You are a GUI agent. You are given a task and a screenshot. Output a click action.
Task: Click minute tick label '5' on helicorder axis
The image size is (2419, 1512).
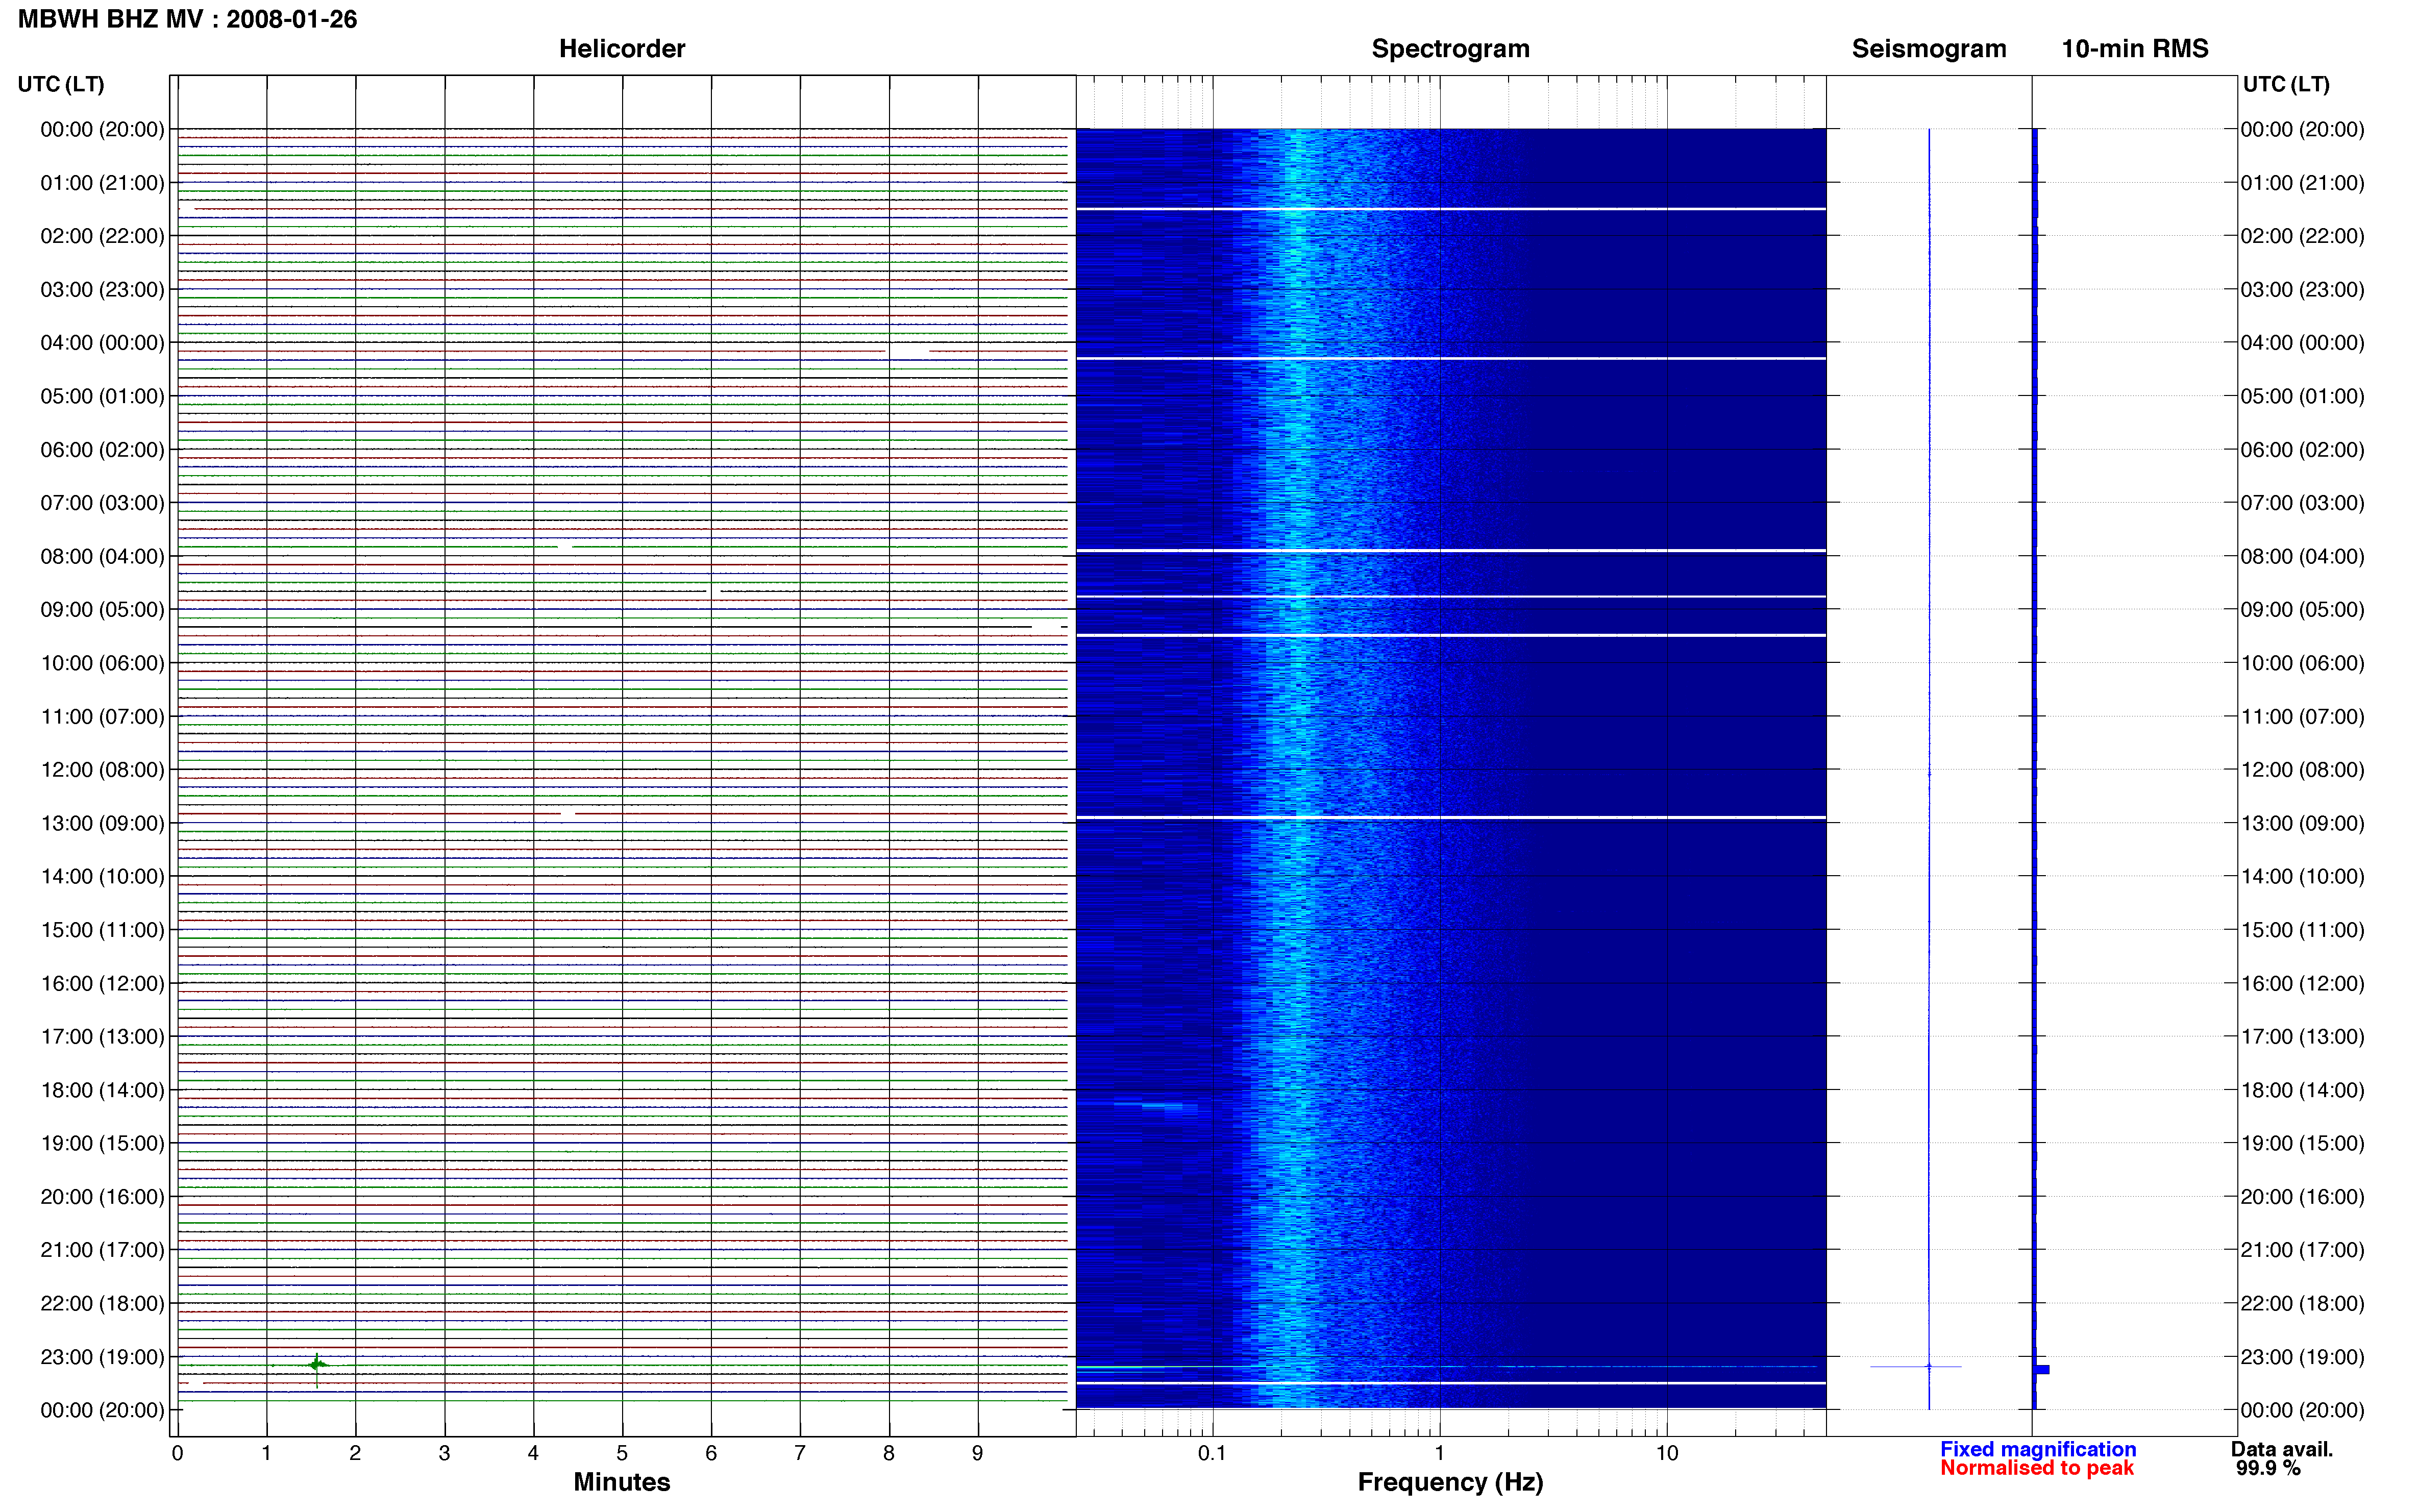622,1453
